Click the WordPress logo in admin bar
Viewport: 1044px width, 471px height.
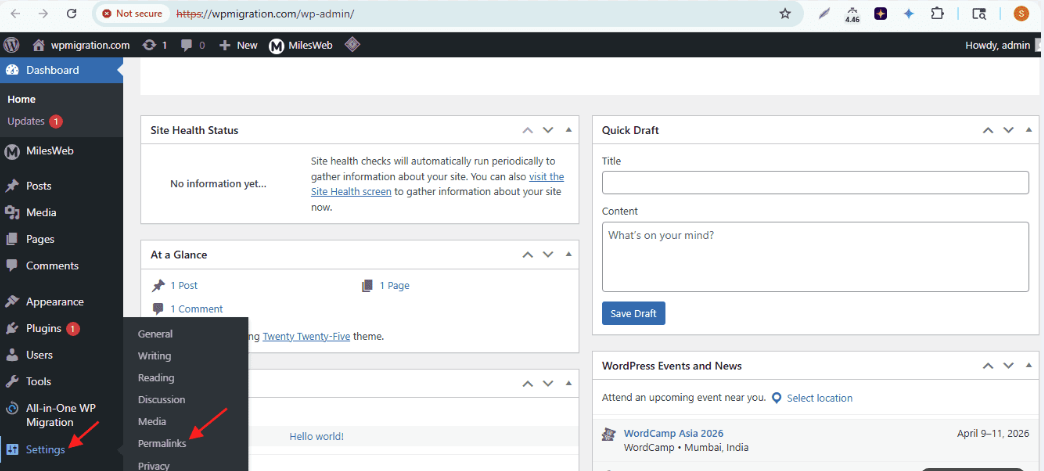[11, 45]
